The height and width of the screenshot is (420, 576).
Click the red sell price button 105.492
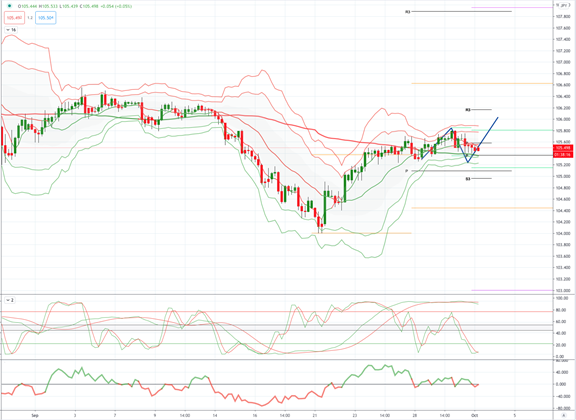pos(14,18)
